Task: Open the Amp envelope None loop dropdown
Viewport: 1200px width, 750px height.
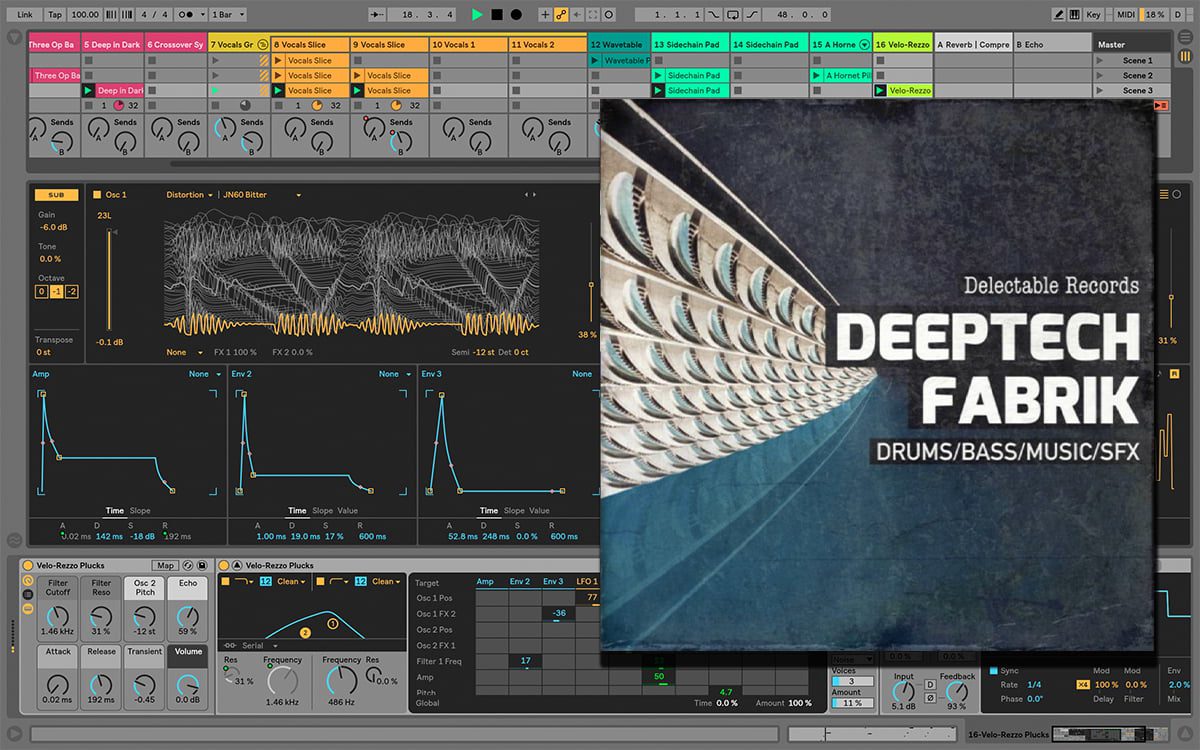Action: 203,374
